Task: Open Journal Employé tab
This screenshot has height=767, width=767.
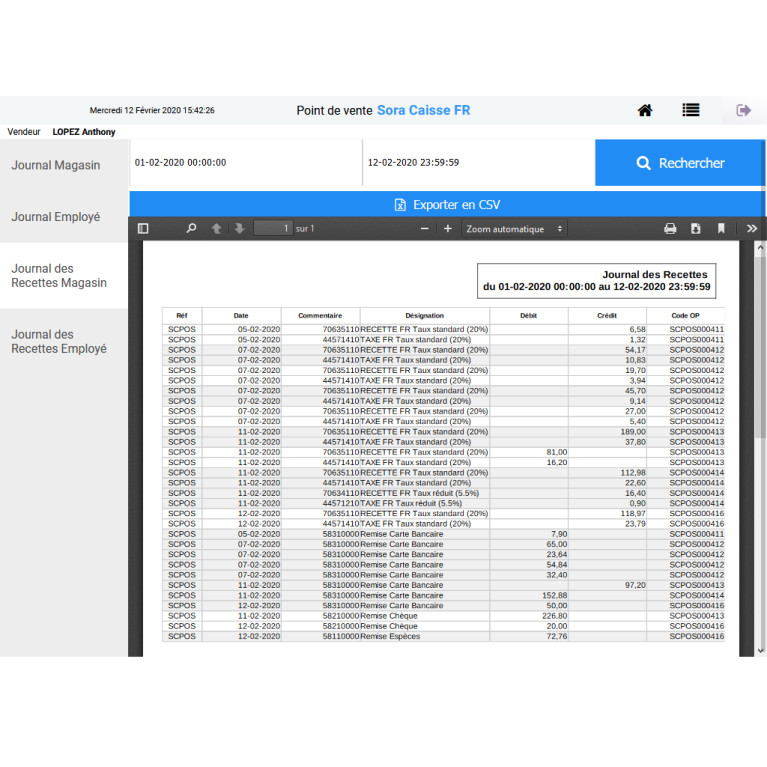Action: (56, 216)
